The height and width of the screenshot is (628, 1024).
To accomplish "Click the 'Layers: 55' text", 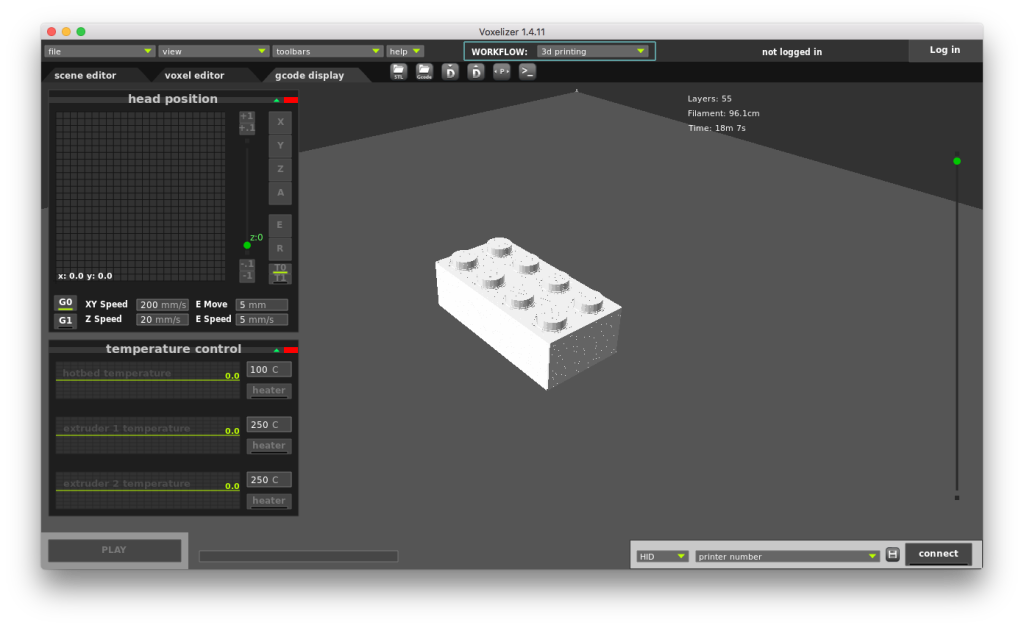I will point(709,99).
